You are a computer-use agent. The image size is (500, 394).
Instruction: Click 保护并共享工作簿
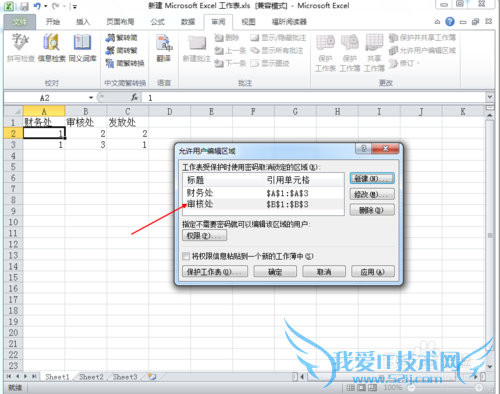tap(422, 38)
